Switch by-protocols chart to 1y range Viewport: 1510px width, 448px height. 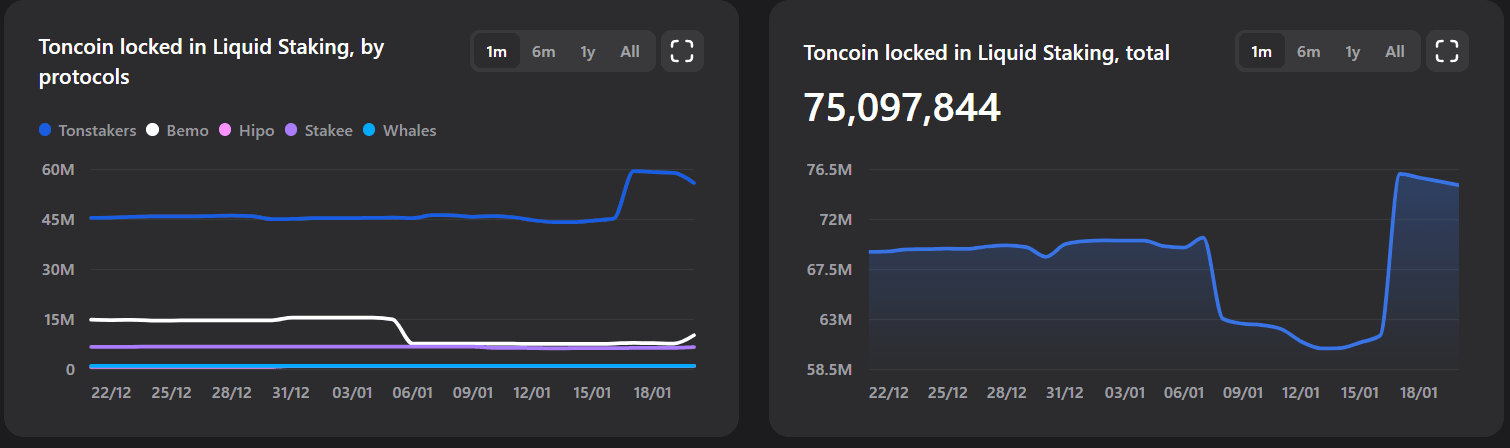point(587,51)
